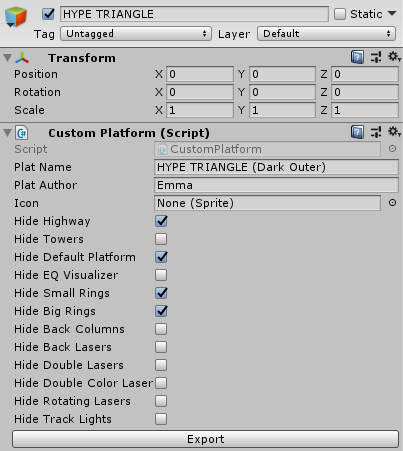Click the Transform component header title
The width and height of the screenshot is (403, 451).
pyautogui.click(x=82, y=58)
